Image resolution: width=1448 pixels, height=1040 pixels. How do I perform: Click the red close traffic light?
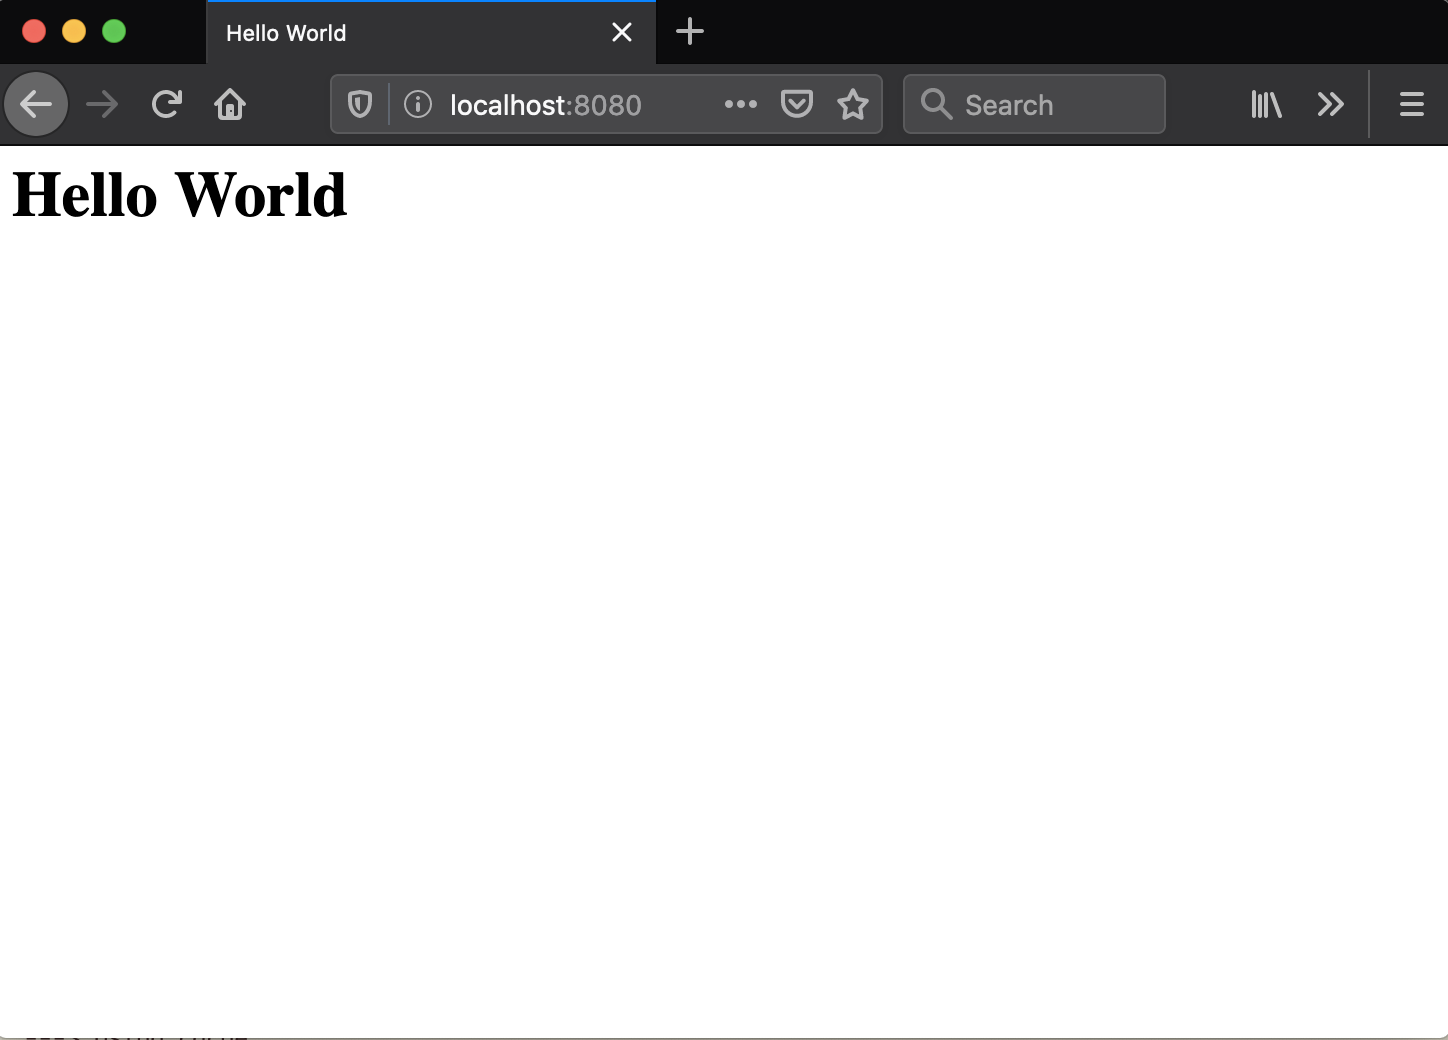[x=34, y=31]
